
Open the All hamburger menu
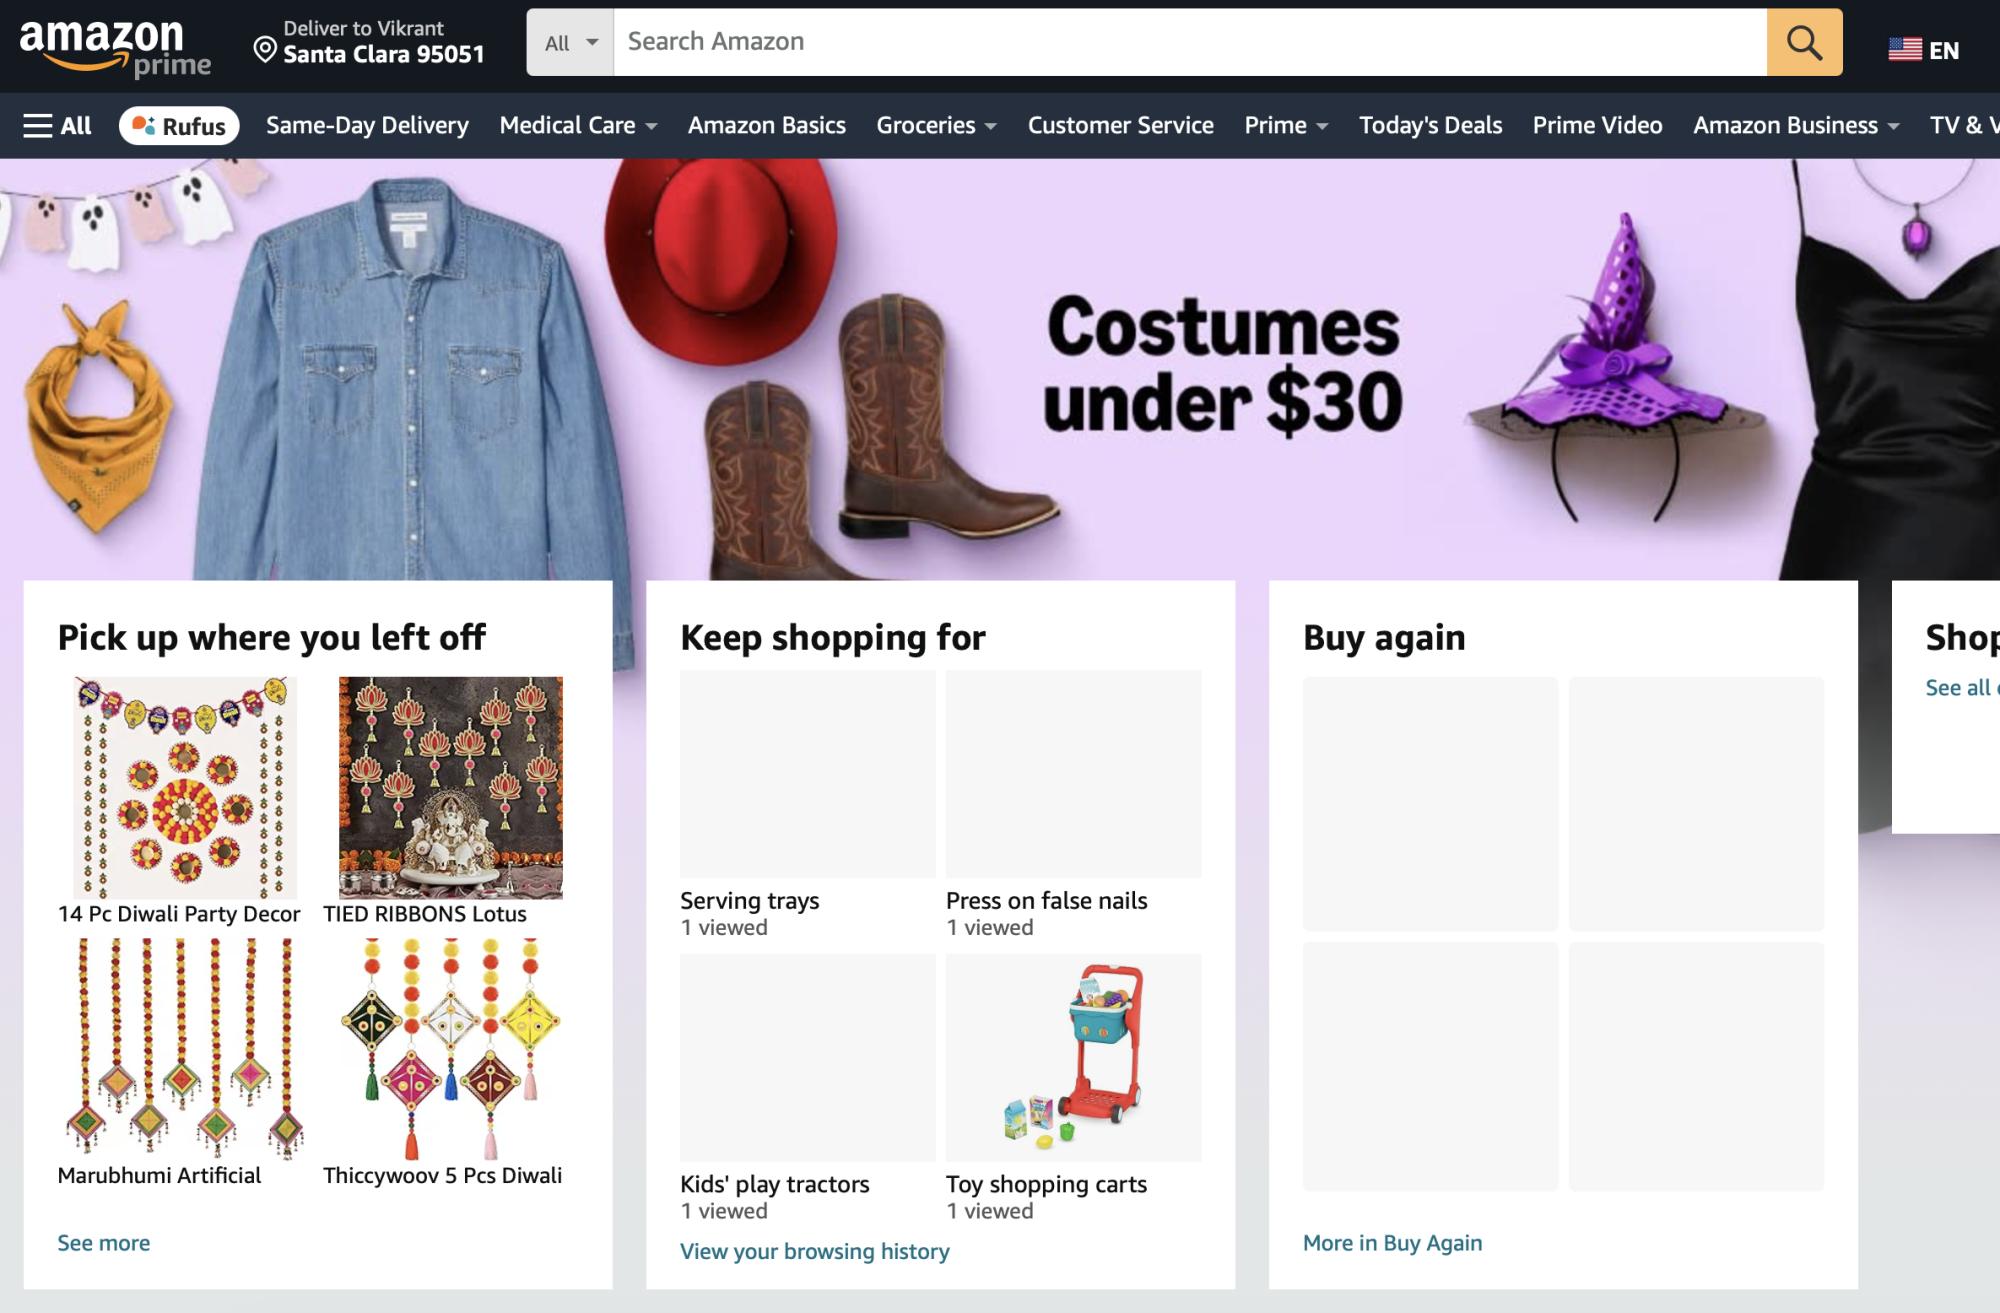point(56,125)
